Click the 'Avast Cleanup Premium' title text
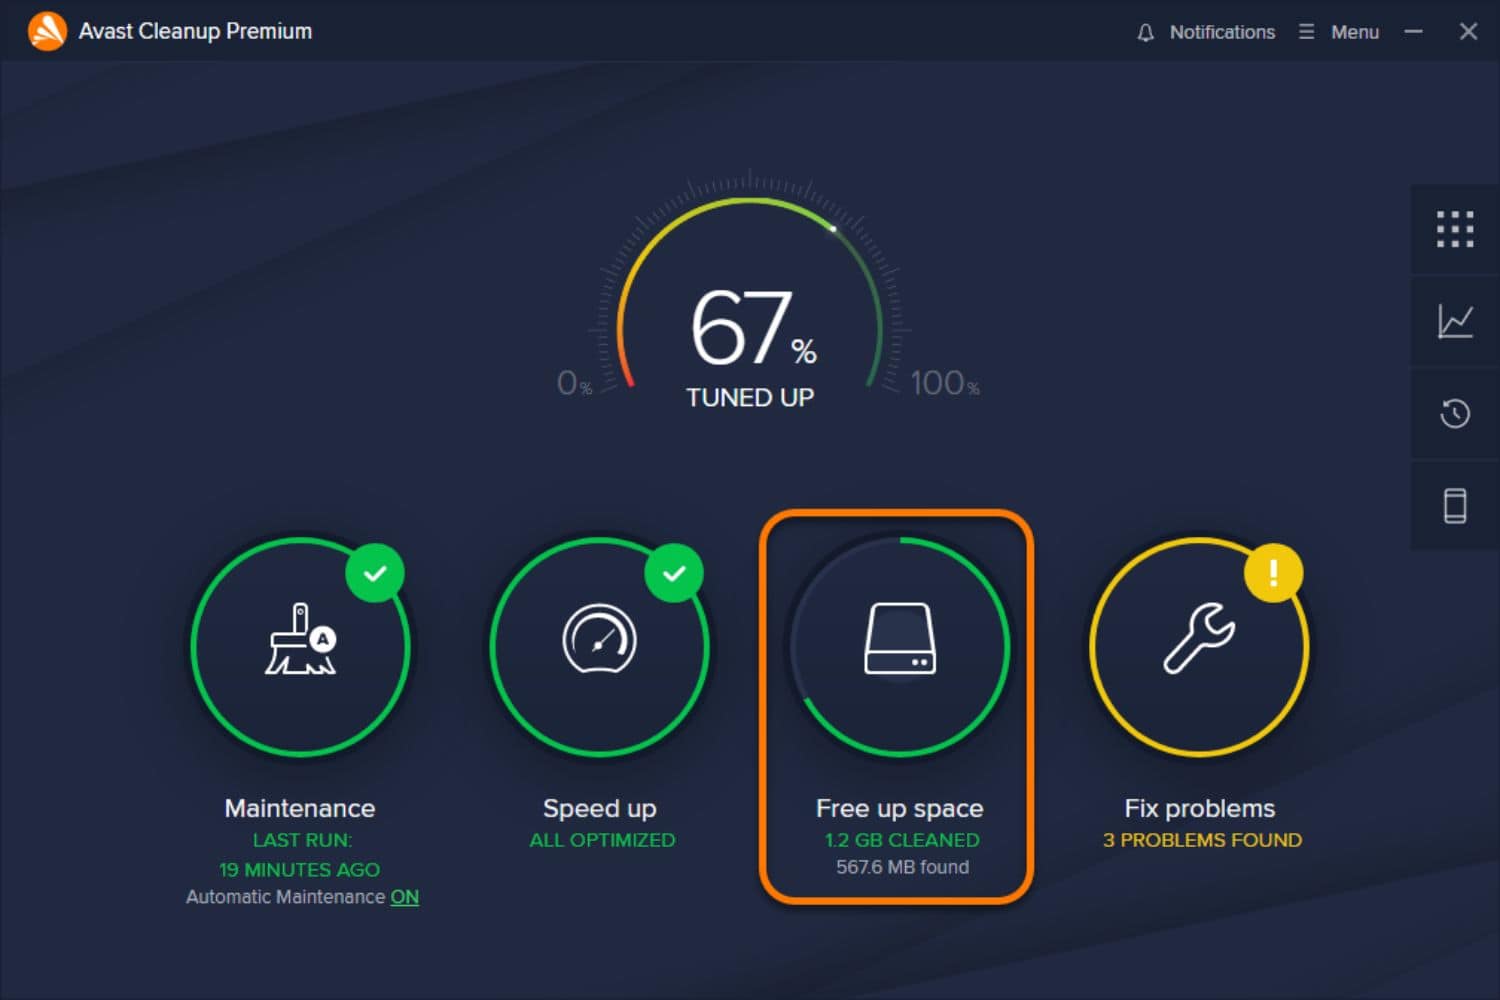The image size is (1500, 1000). click(195, 32)
